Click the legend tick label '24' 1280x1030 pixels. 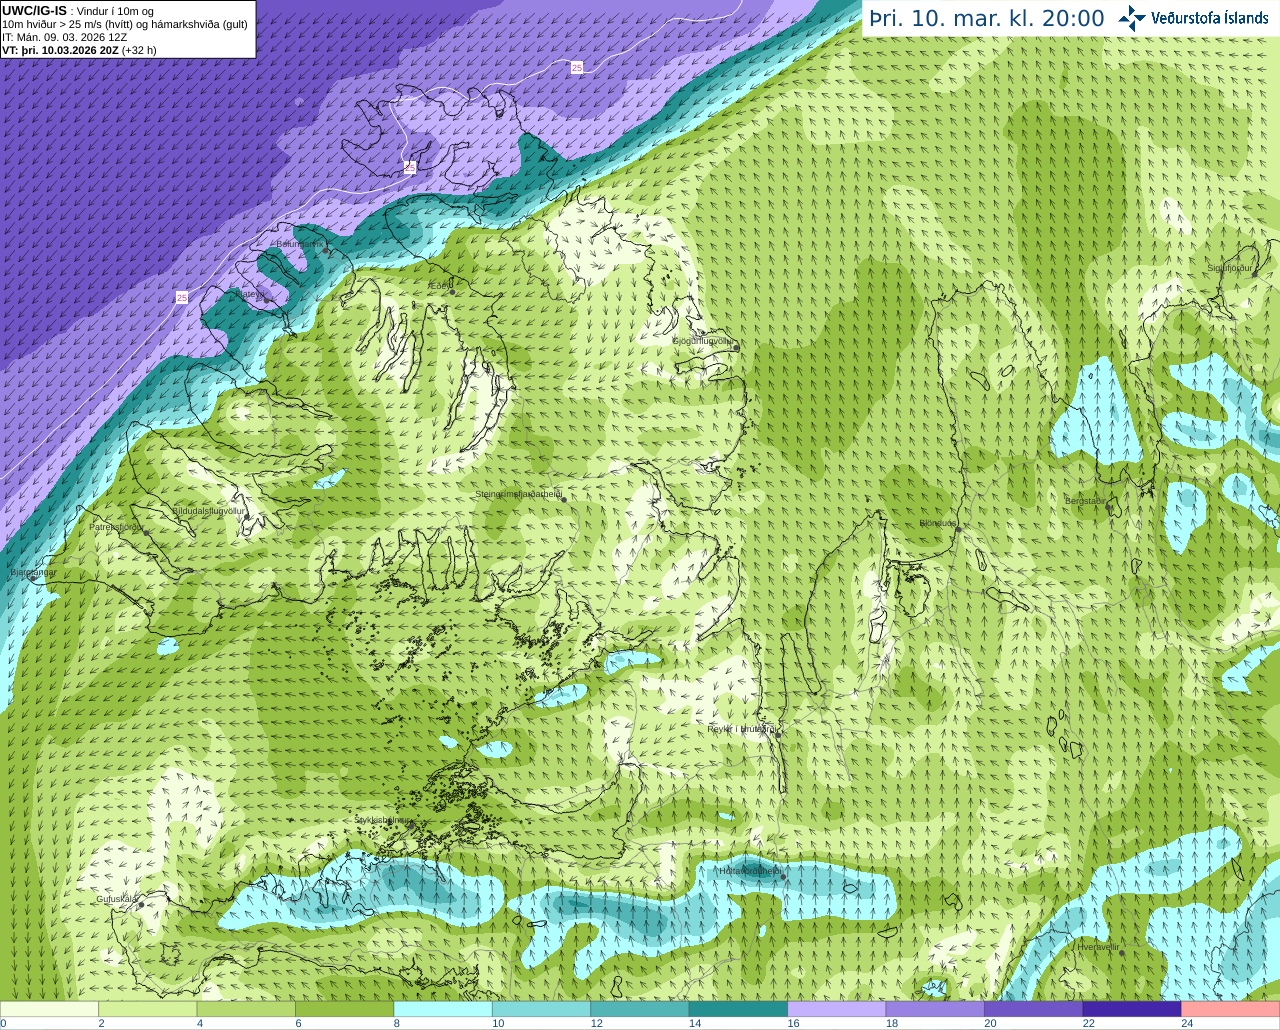[1187, 1023]
